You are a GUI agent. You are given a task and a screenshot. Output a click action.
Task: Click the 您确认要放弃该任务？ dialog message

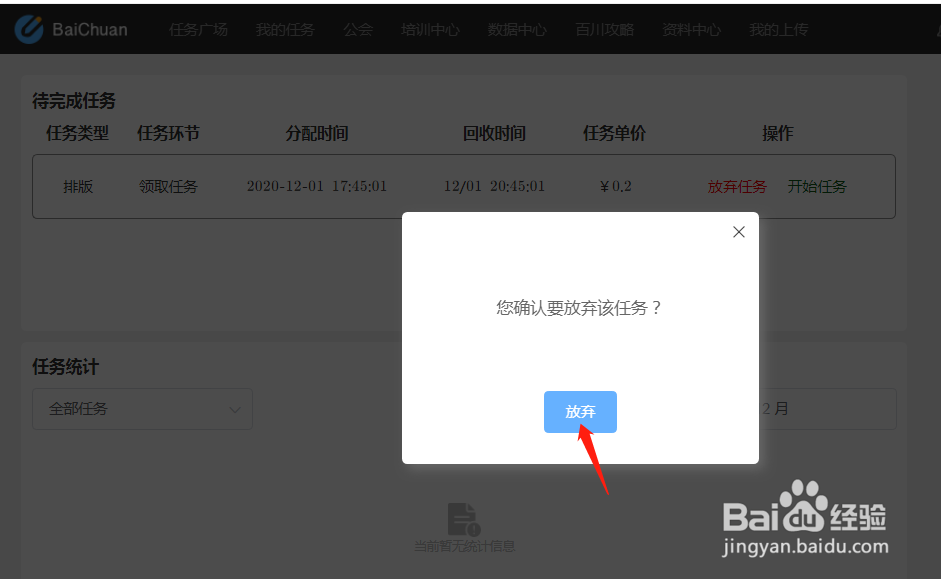[579, 308]
